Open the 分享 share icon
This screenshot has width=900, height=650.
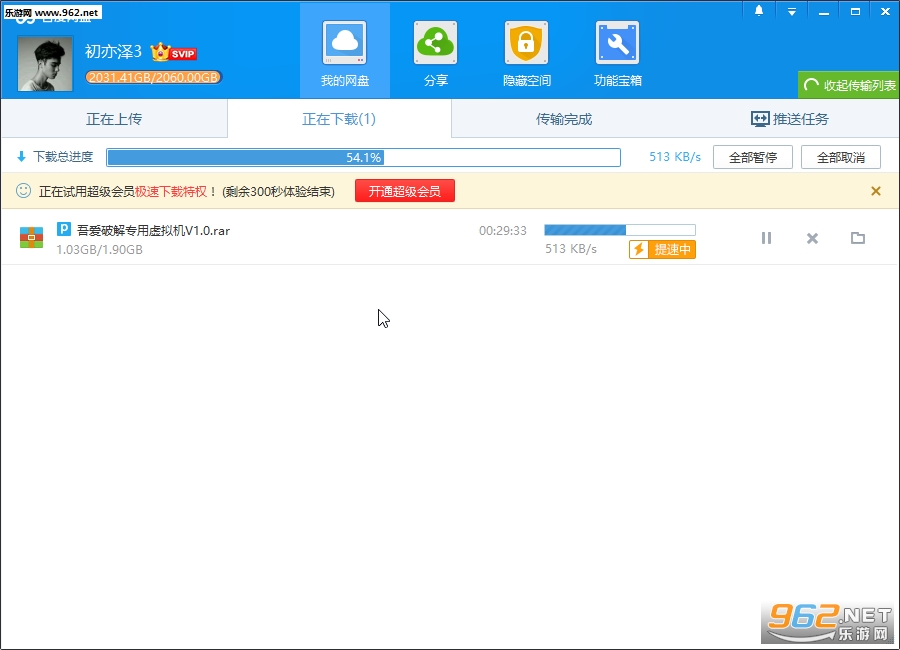tap(436, 43)
